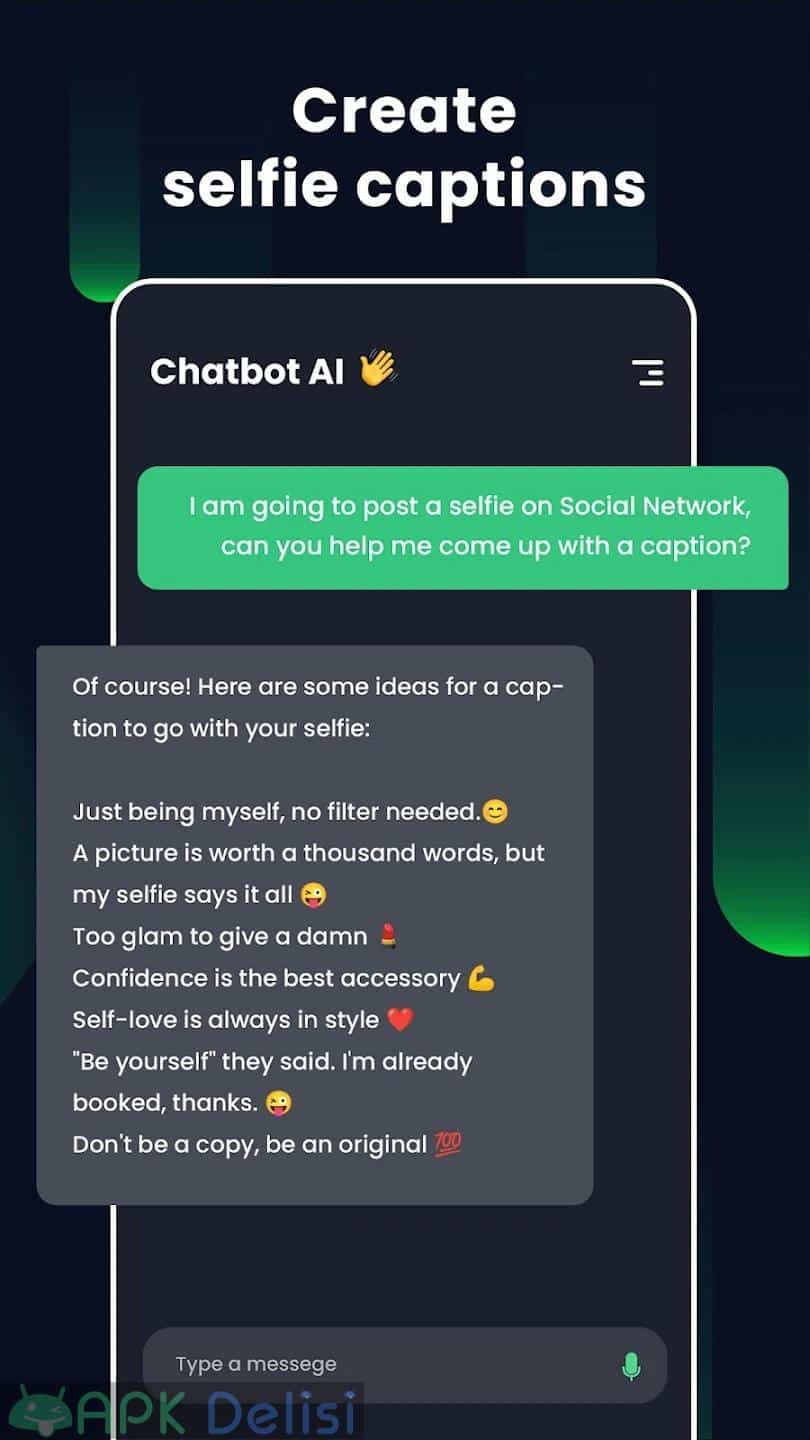Viewport: 810px width, 1440px height.
Task: Click the "Create selfie captions" heading
Action: [404, 147]
